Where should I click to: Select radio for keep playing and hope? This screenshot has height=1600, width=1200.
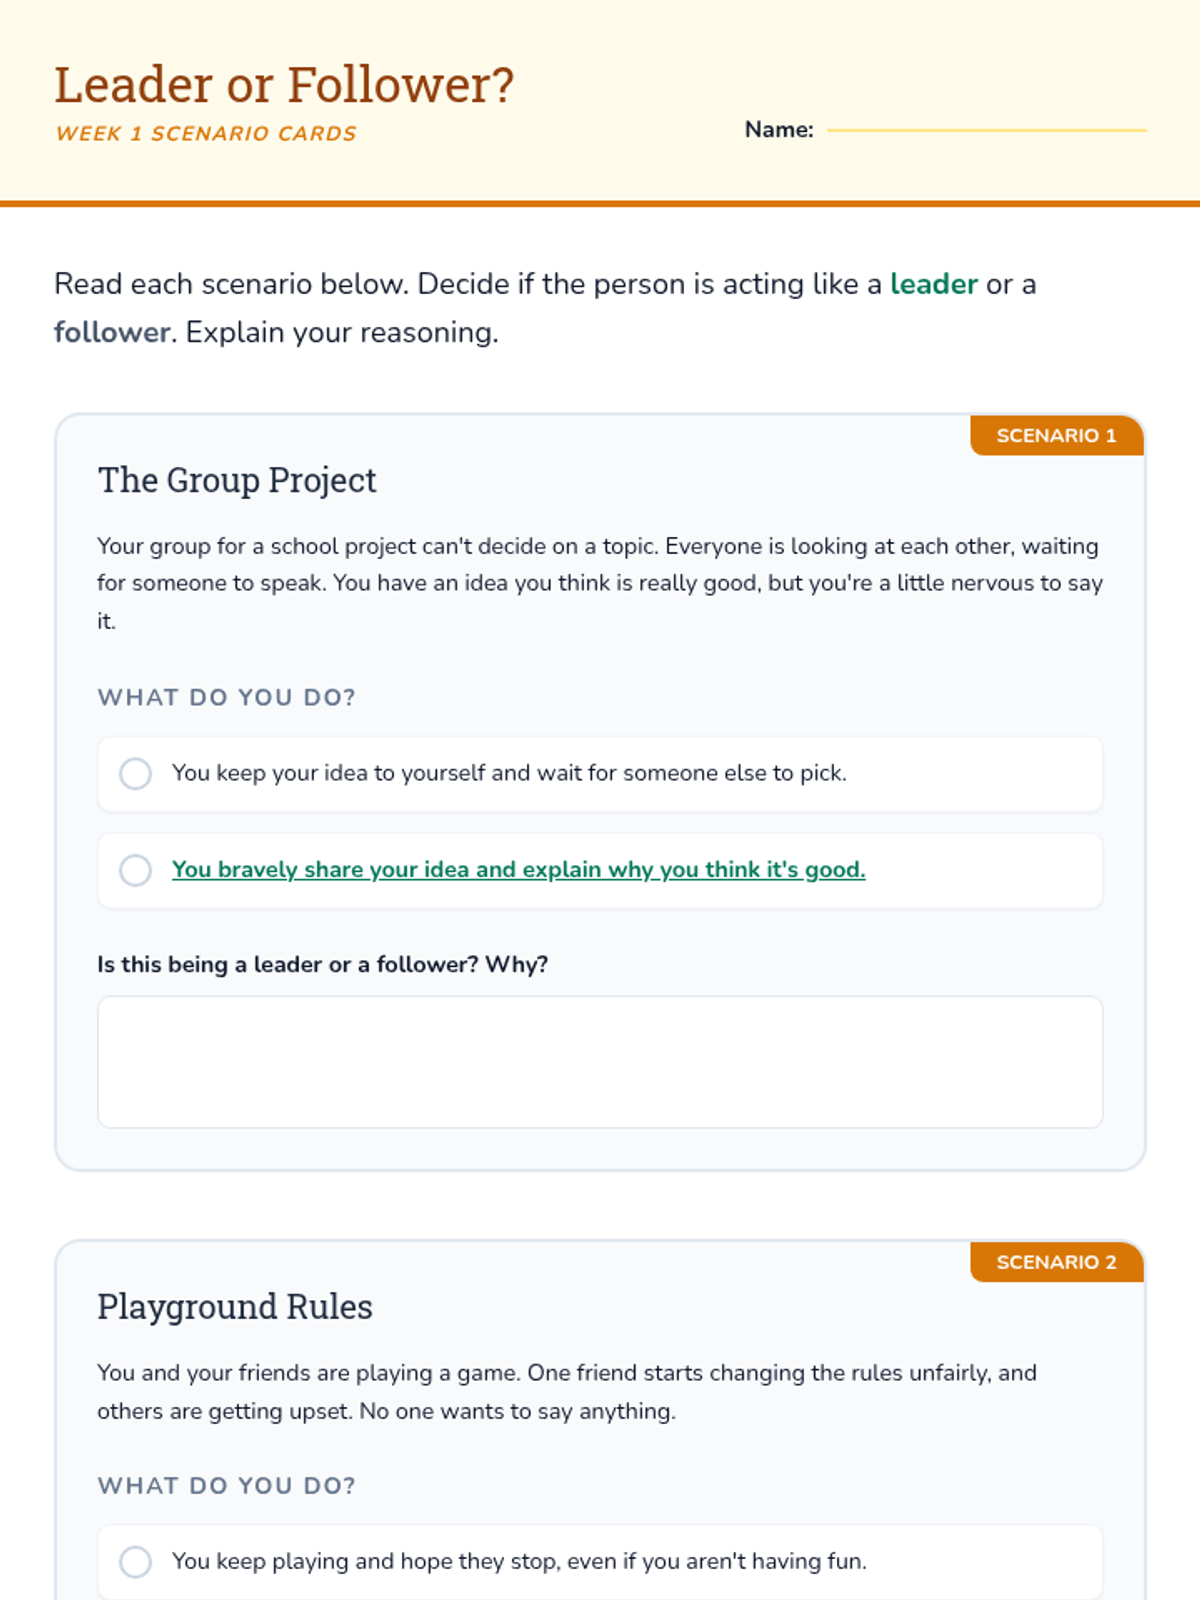135,1561
